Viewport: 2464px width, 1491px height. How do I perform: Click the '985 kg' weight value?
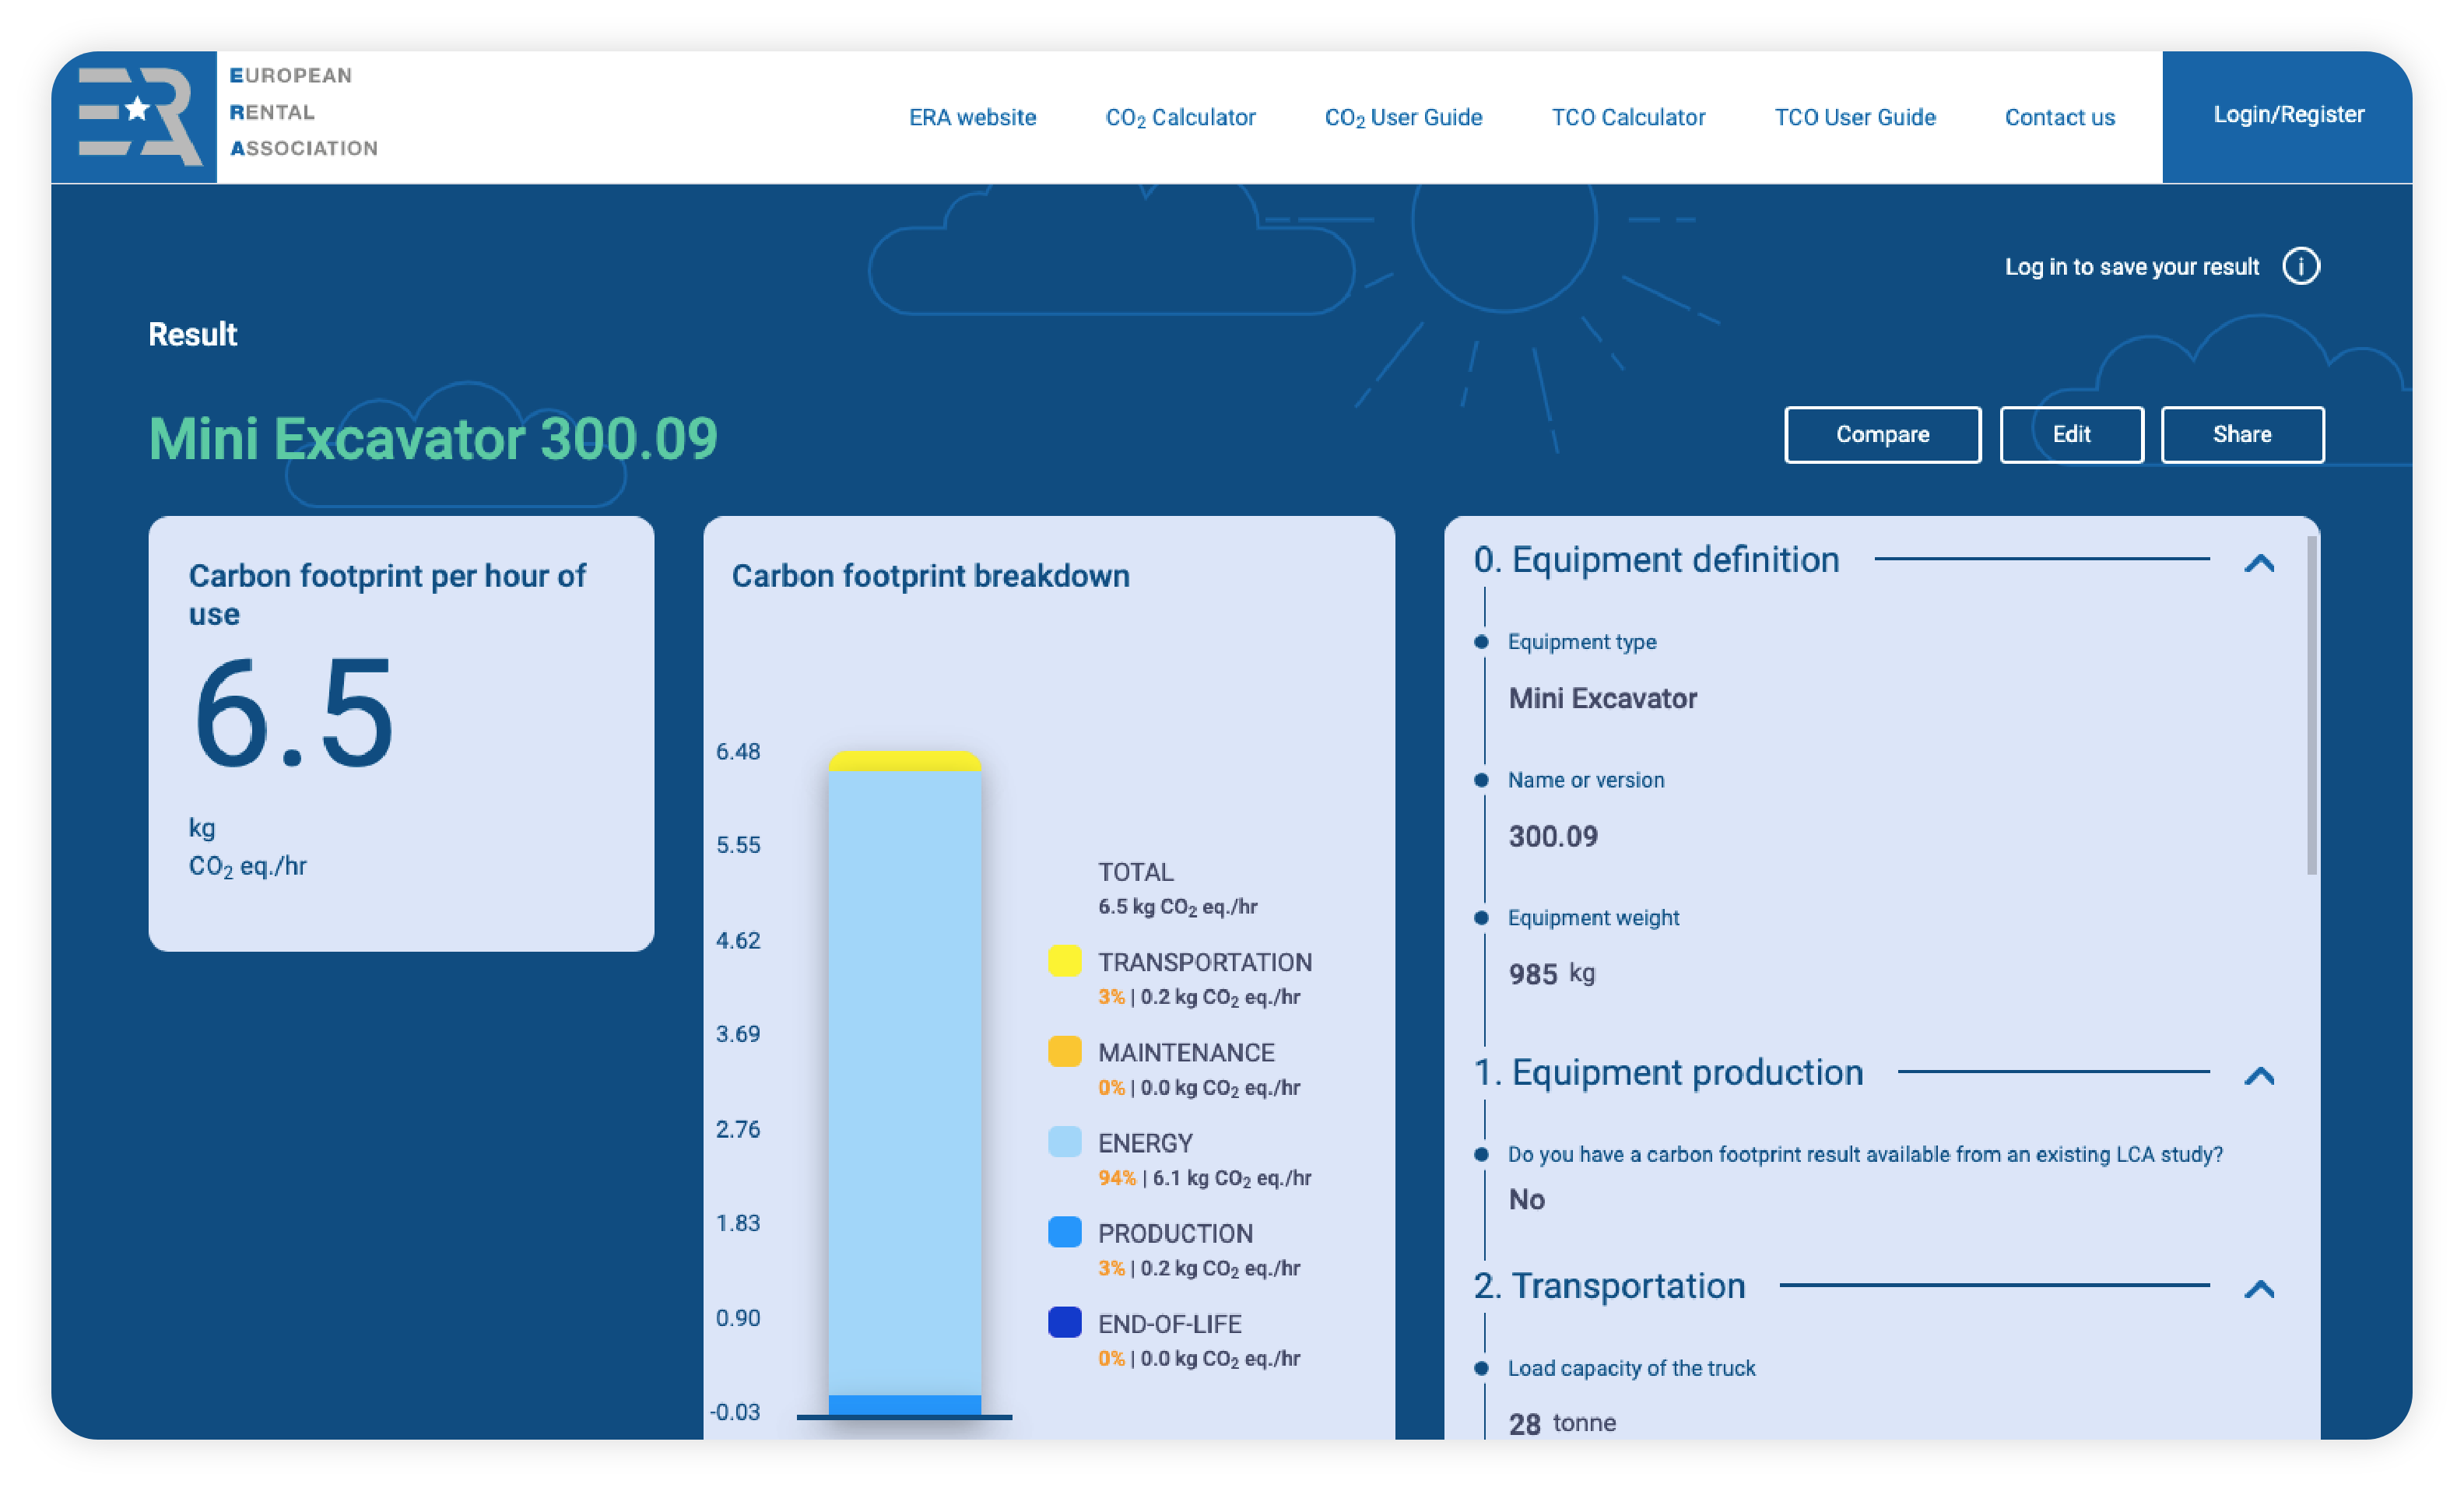(1551, 974)
